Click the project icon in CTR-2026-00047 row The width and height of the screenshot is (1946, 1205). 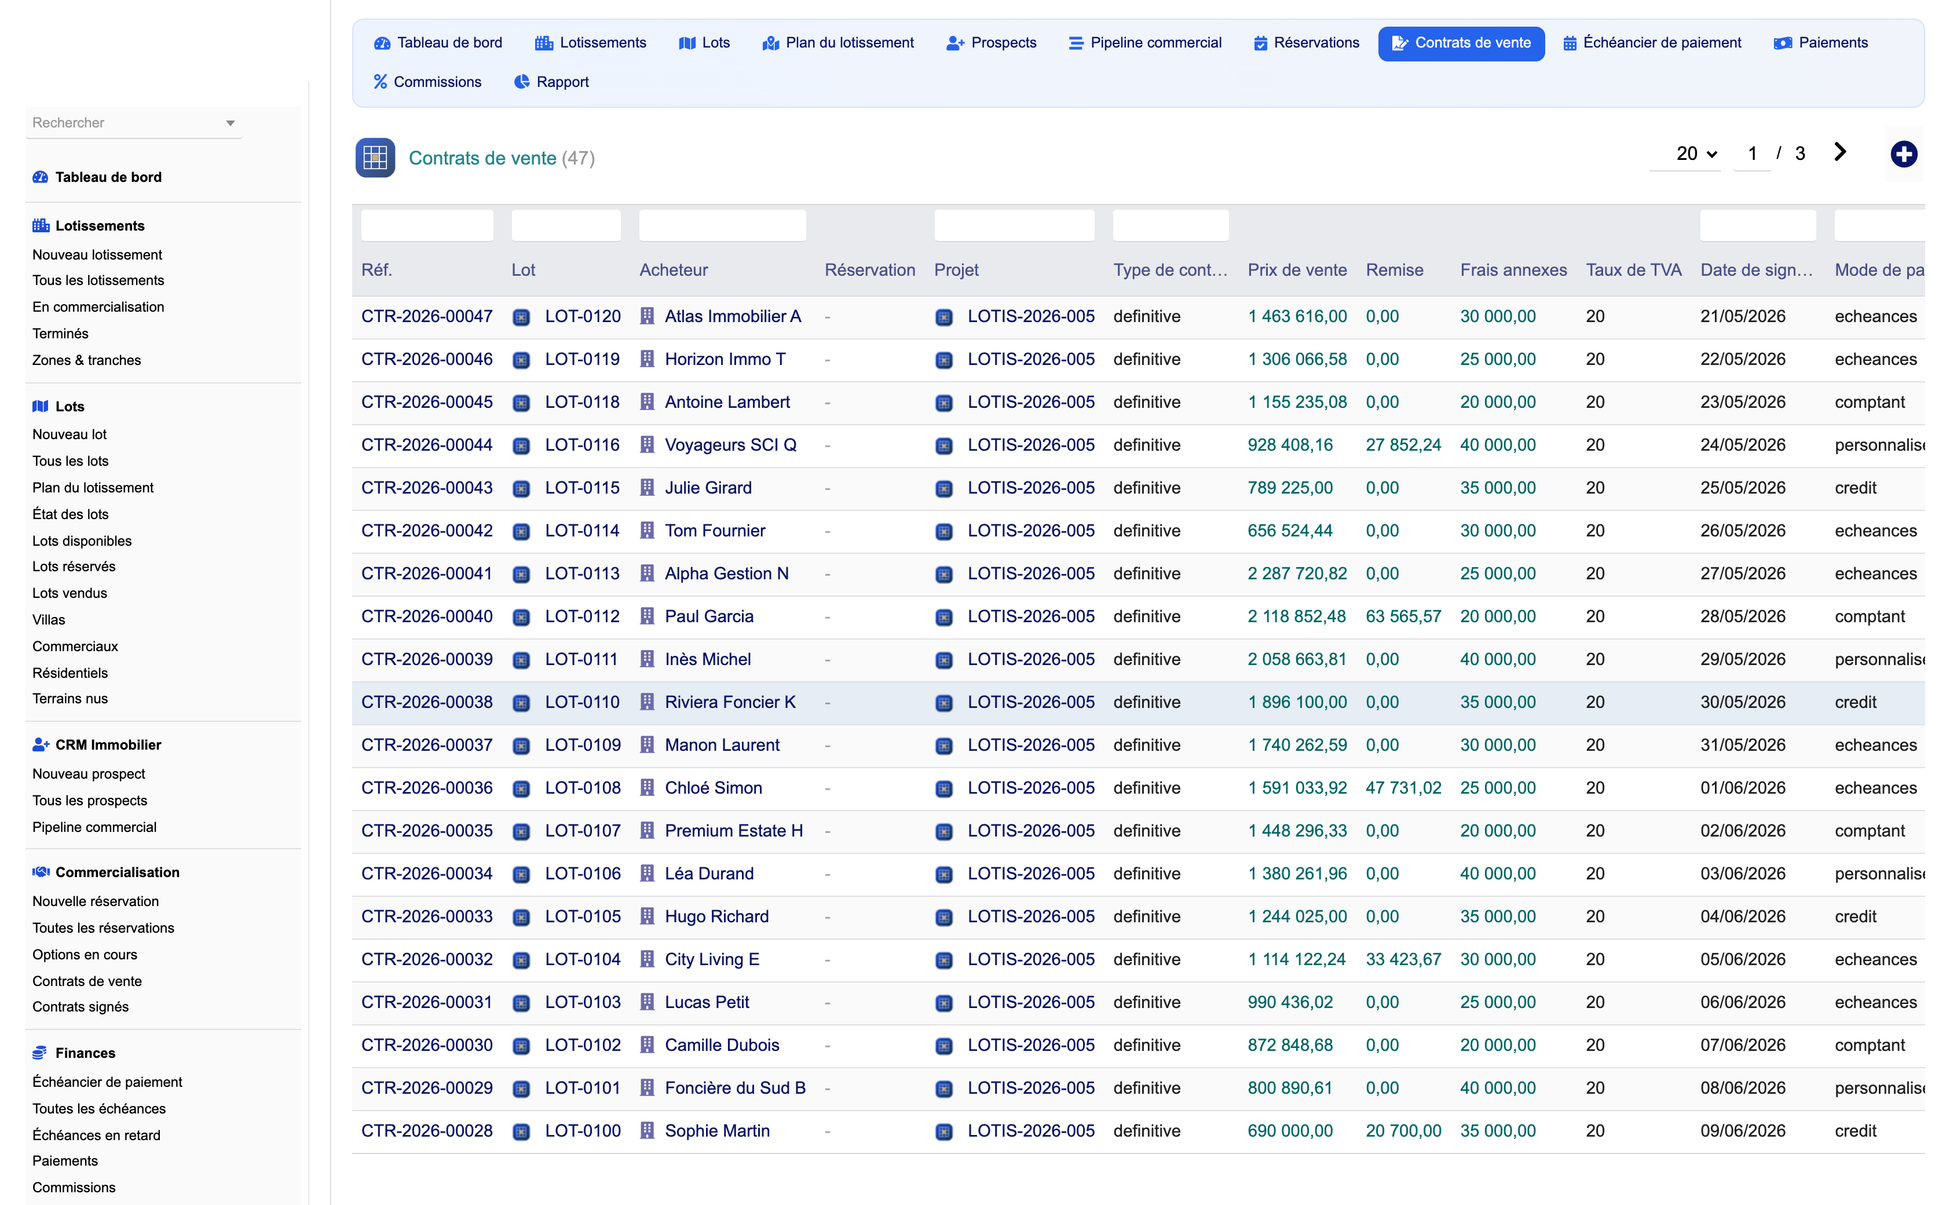tap(944, 318)
